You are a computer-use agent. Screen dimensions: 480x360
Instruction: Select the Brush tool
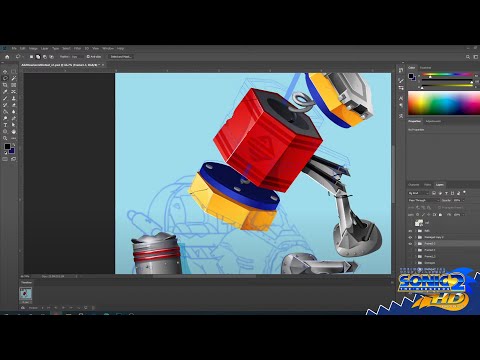[x=5, y=98]
